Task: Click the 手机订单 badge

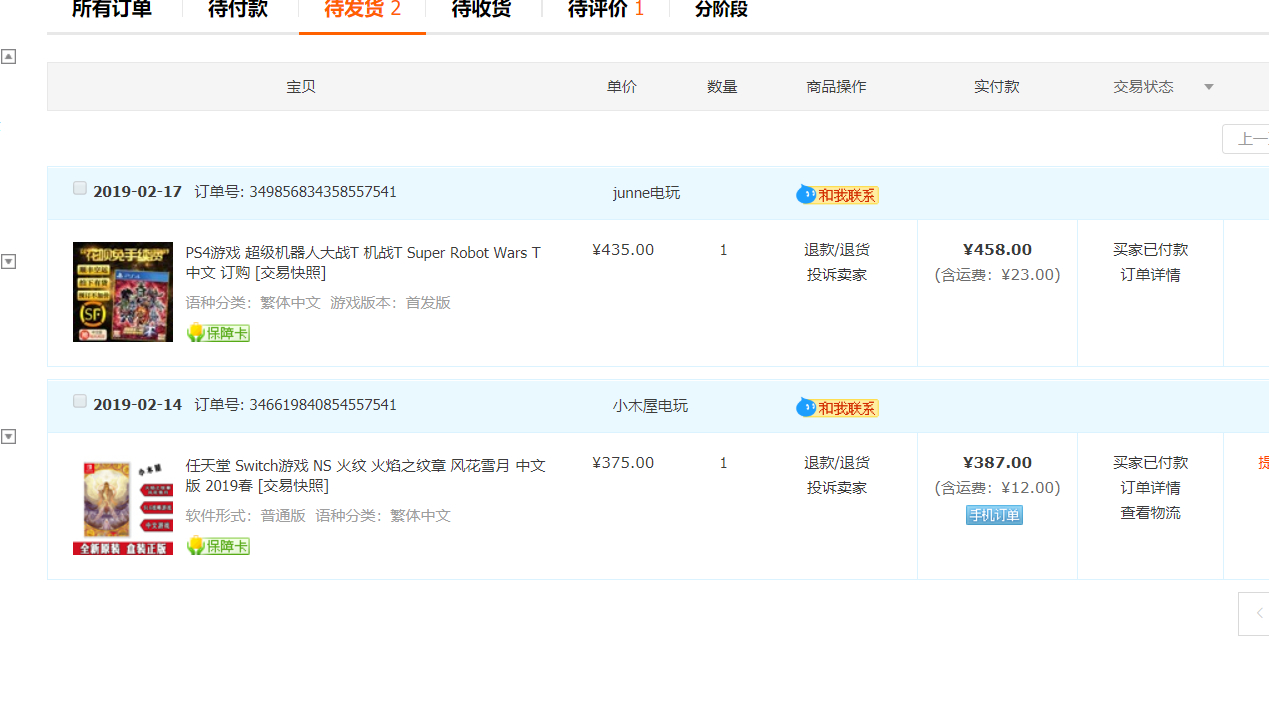Action: pos(994,515)
